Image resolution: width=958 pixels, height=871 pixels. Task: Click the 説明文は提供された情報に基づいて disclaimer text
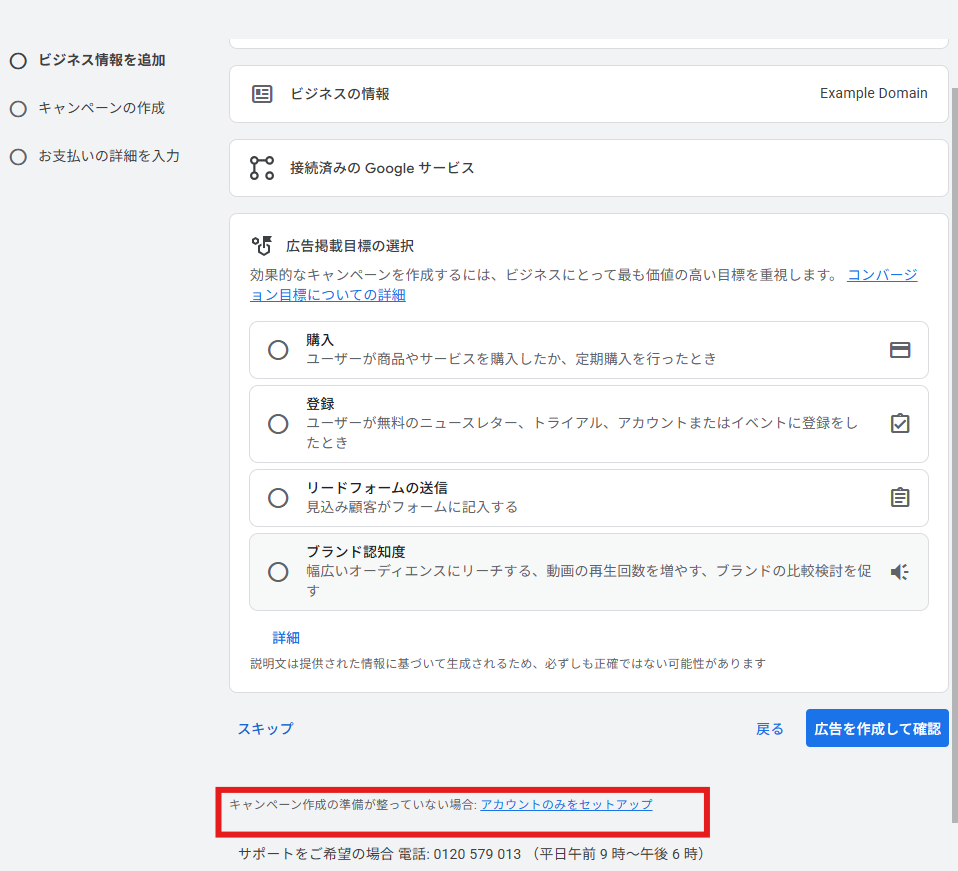pos(508,663)
